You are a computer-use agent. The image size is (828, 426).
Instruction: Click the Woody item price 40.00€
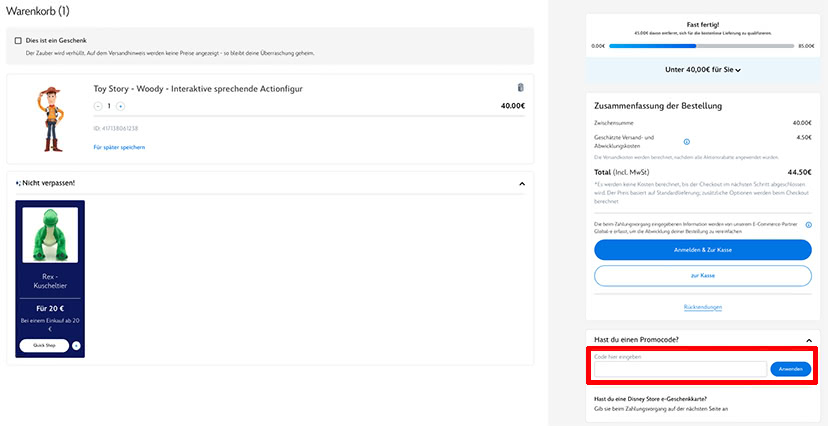[513, 106]
